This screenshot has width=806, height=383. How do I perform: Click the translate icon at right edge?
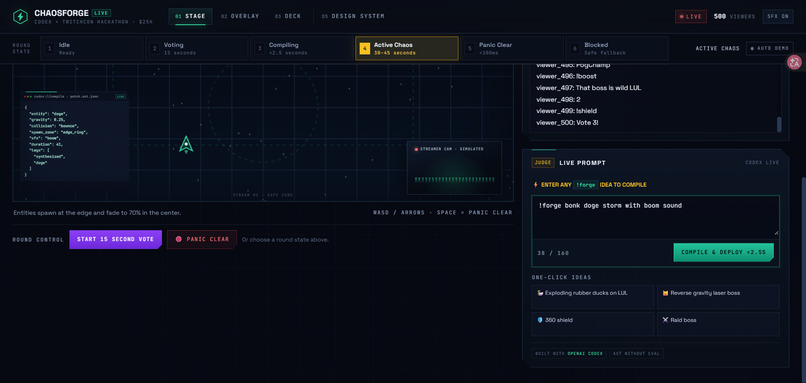794,63
